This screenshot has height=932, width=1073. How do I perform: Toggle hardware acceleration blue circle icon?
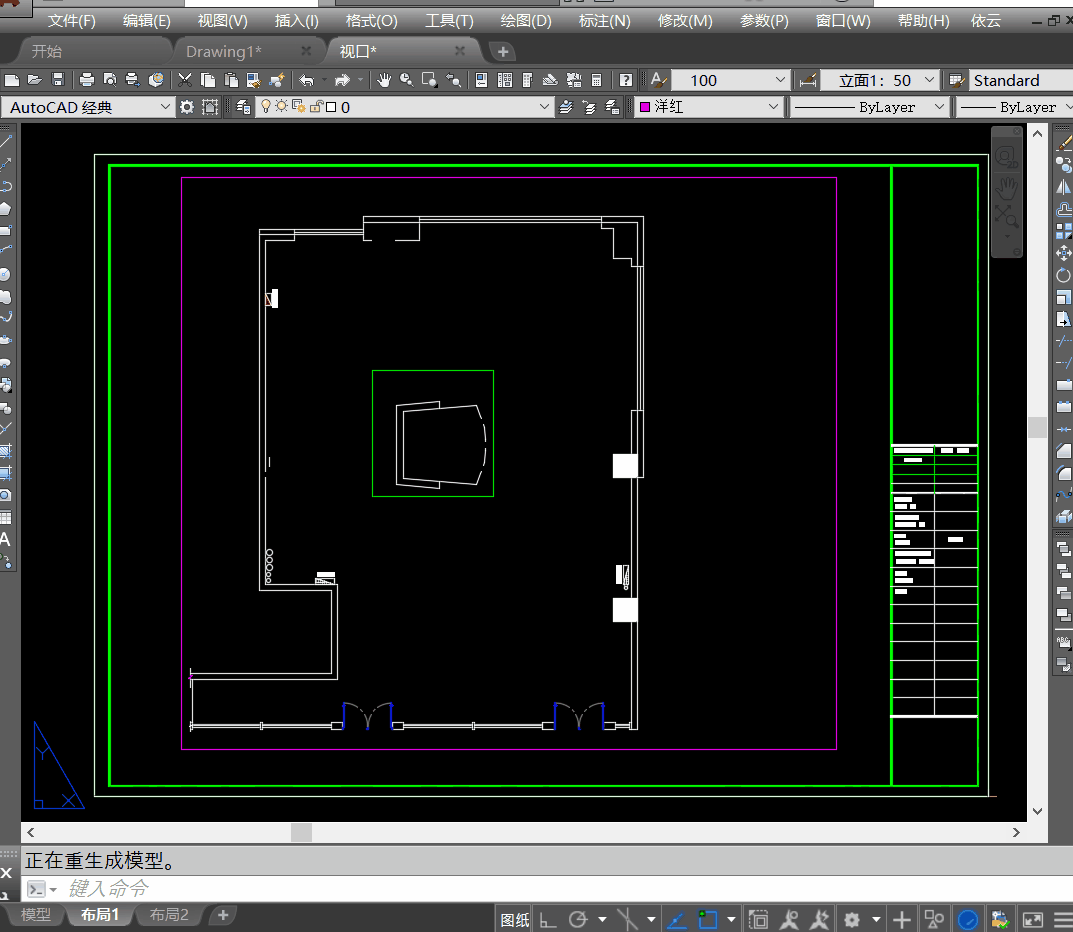(x=968, y=920)
